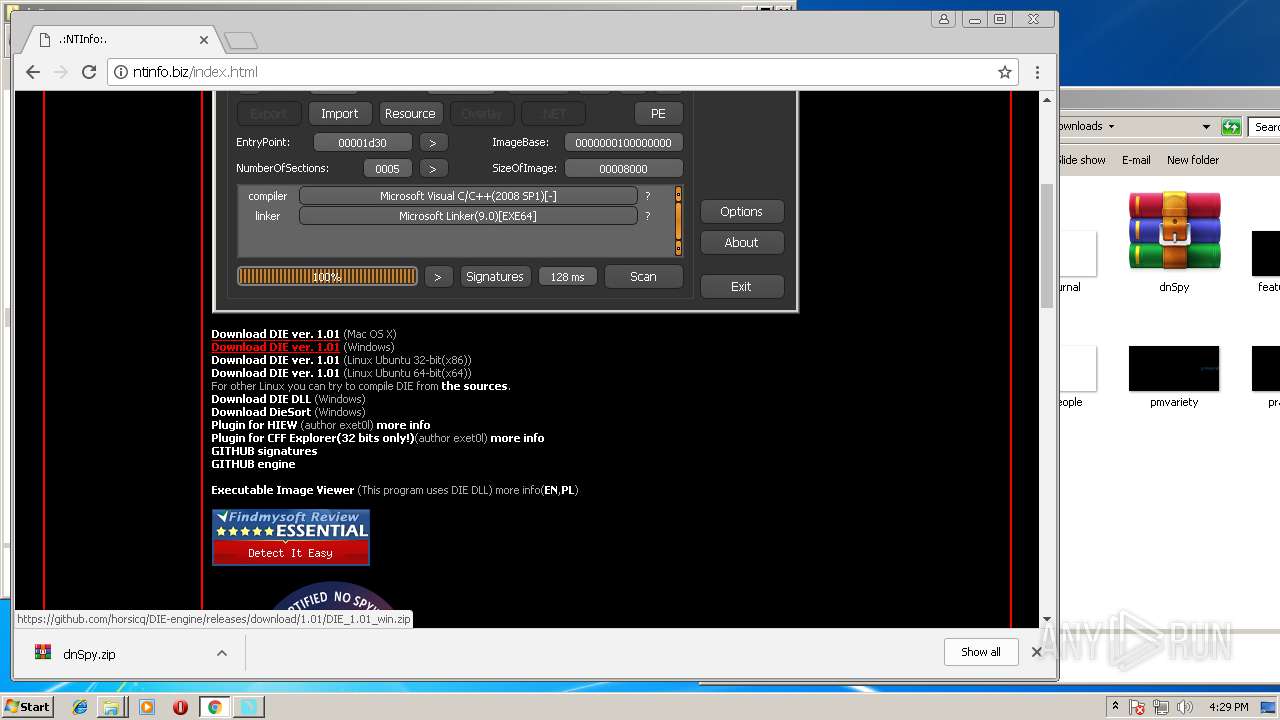Click Exit button in DIE image

click(x=741, y=287)
